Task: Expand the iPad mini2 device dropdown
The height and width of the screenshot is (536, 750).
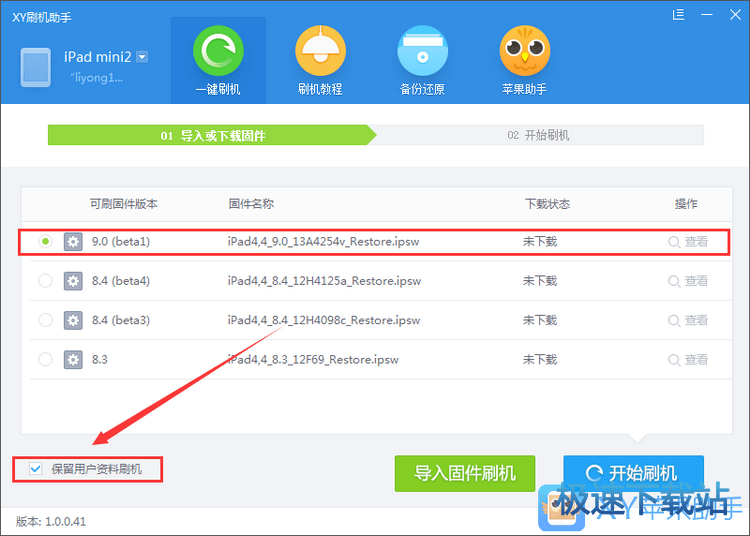Action: point(142,57)
